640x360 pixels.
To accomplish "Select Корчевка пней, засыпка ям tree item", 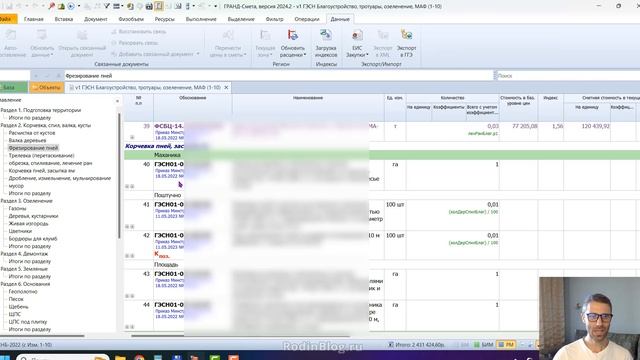I will coord(42,171).
